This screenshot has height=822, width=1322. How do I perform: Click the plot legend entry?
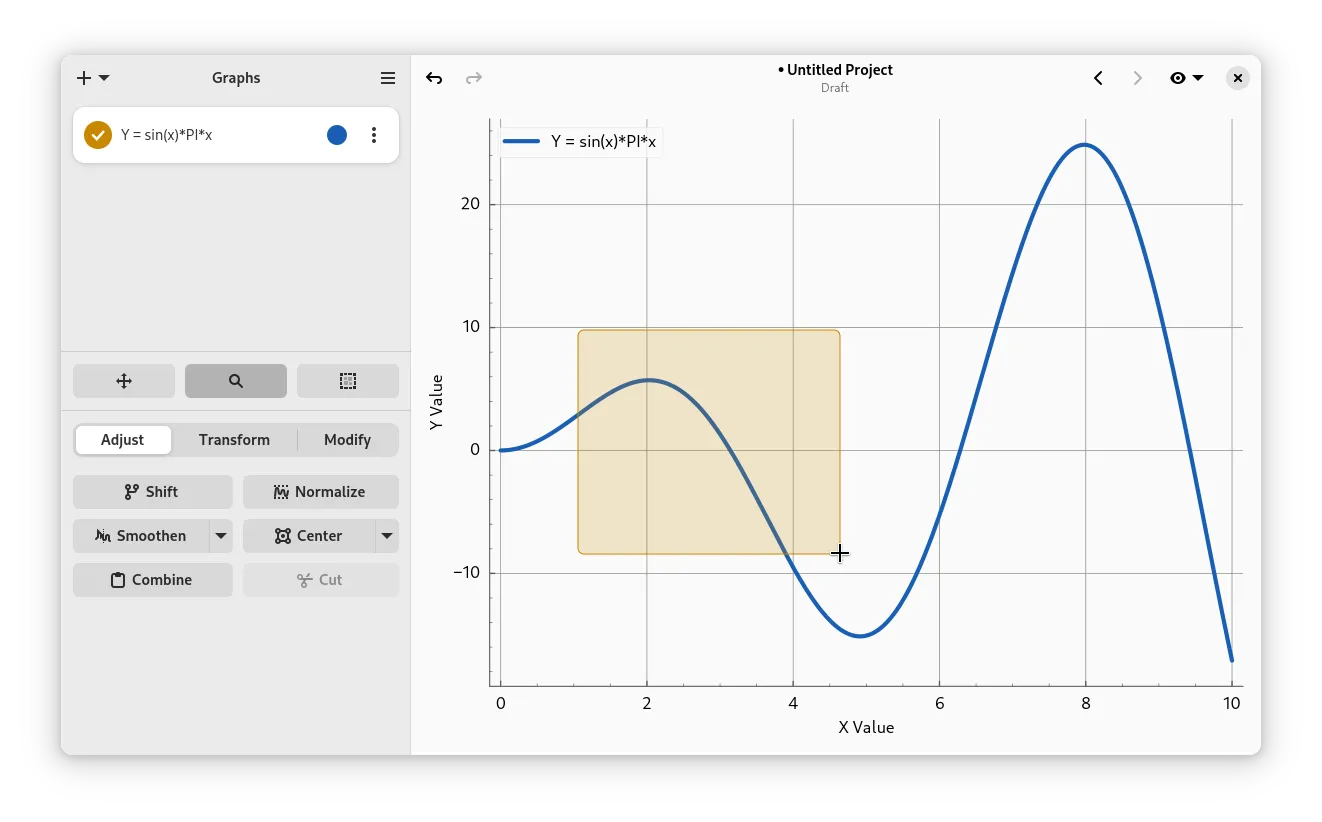[x=580, y=142]
